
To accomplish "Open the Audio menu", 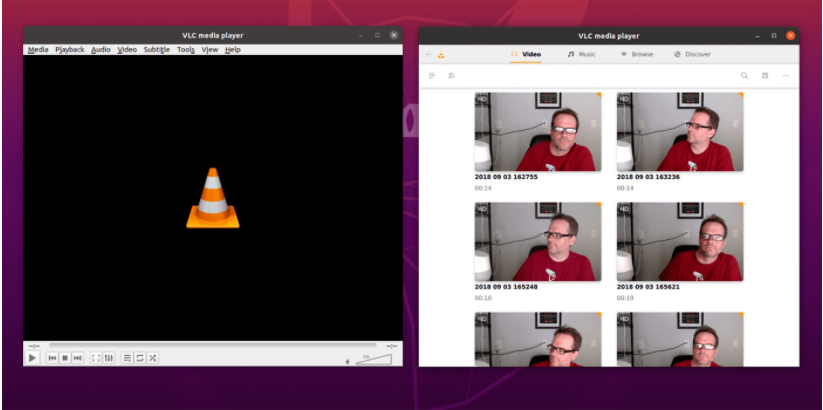I will (101, 49).
